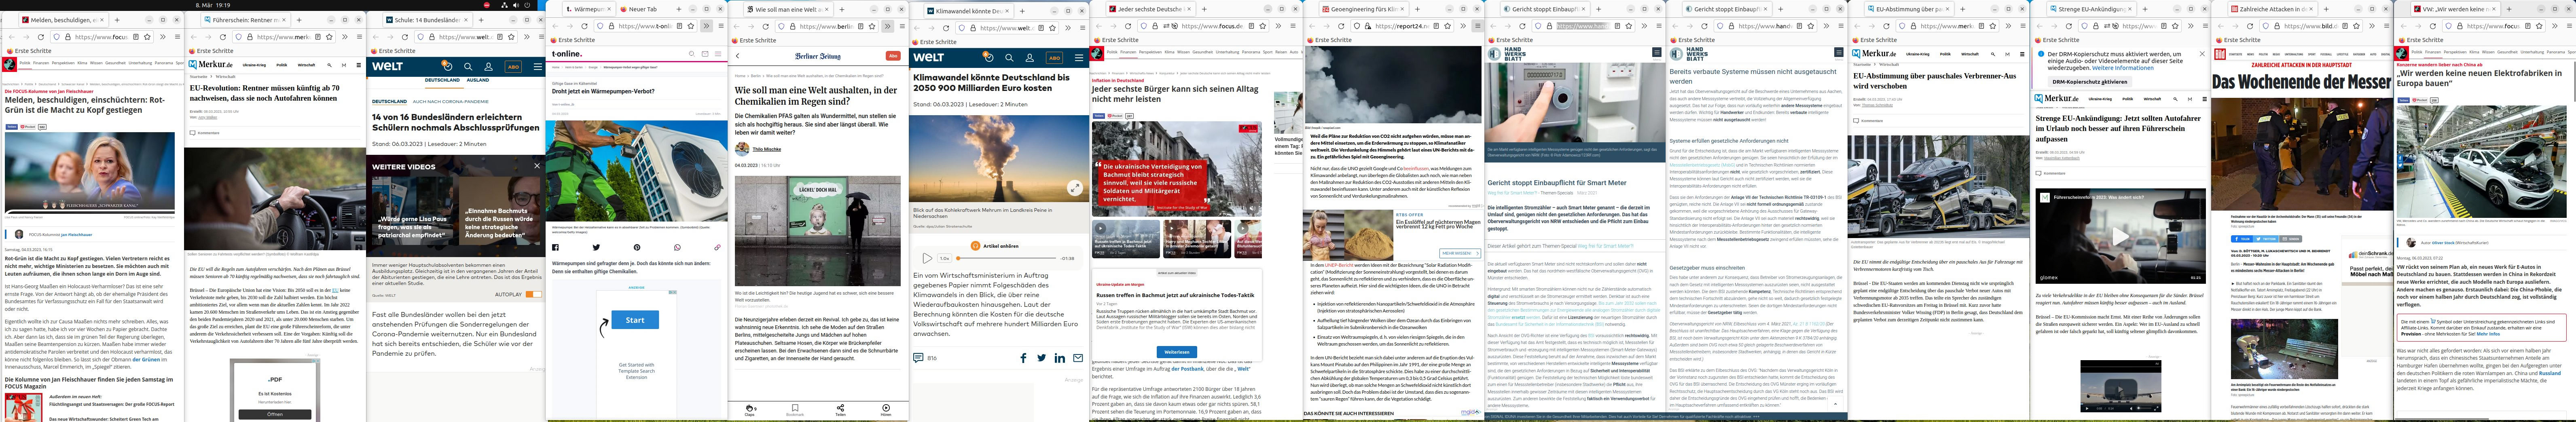
Task: Click Berliner Zeitung back arrow in header
Action: click(x=738, y=56)
